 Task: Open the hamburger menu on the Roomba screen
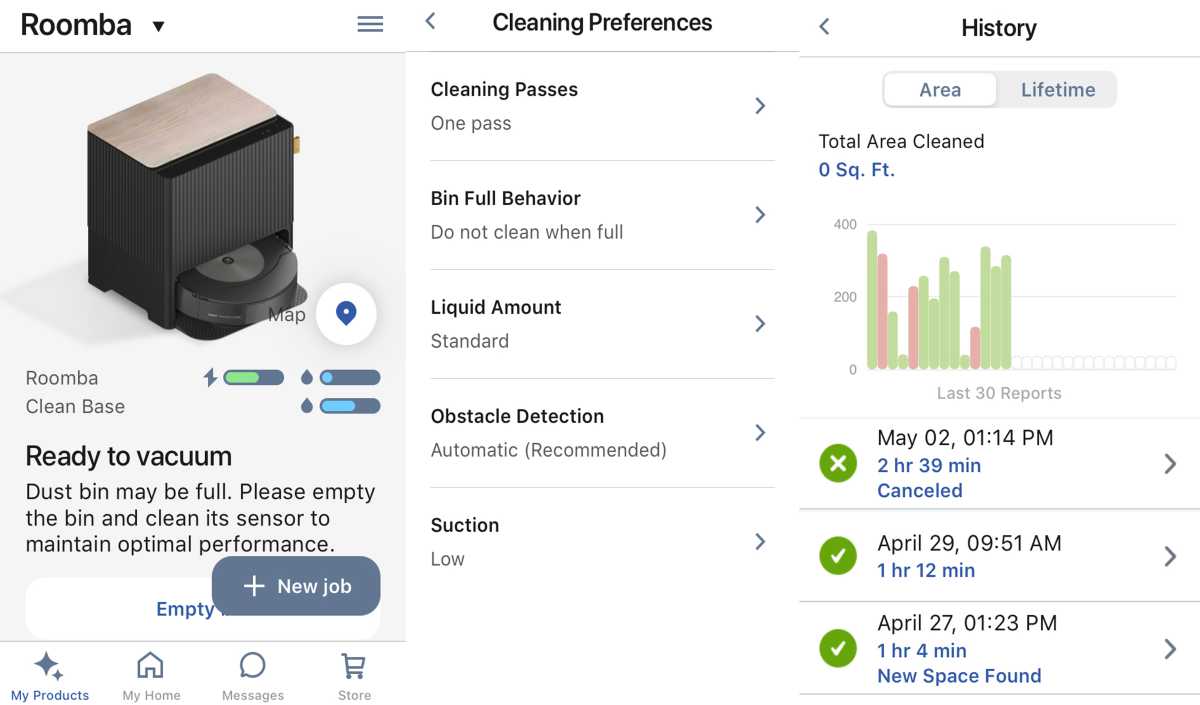[370, 24]
